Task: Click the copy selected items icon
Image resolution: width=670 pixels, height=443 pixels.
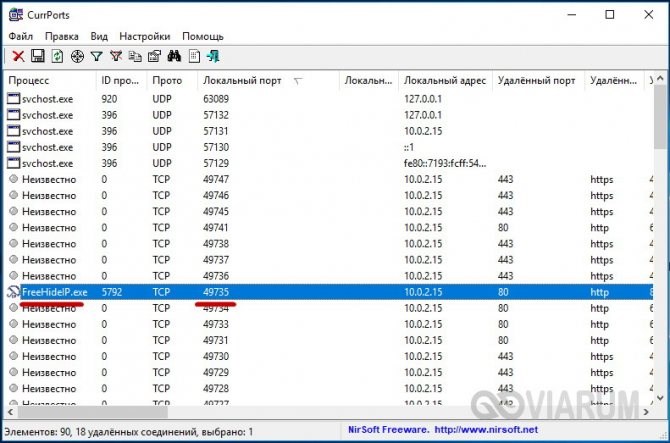Action: [135, 56]
